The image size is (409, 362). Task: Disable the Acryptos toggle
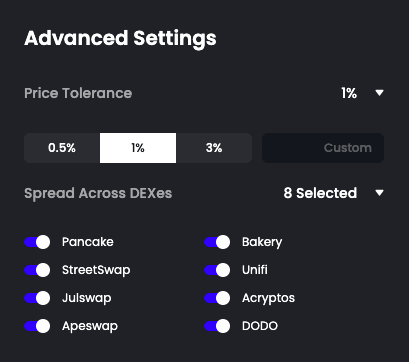(217, 298)
